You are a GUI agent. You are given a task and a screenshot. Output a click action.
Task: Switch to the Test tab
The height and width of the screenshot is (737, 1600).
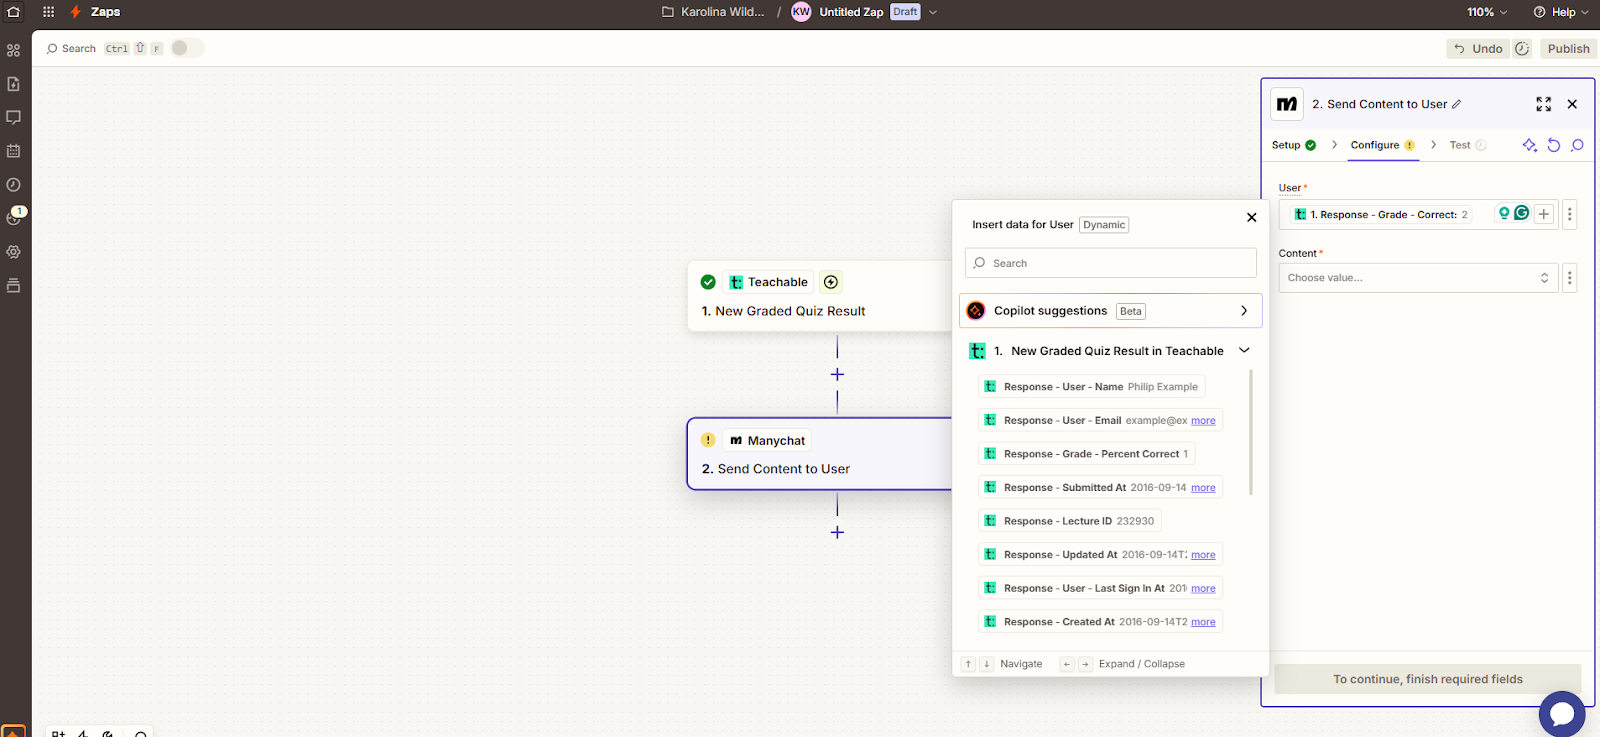point(1468,145)
